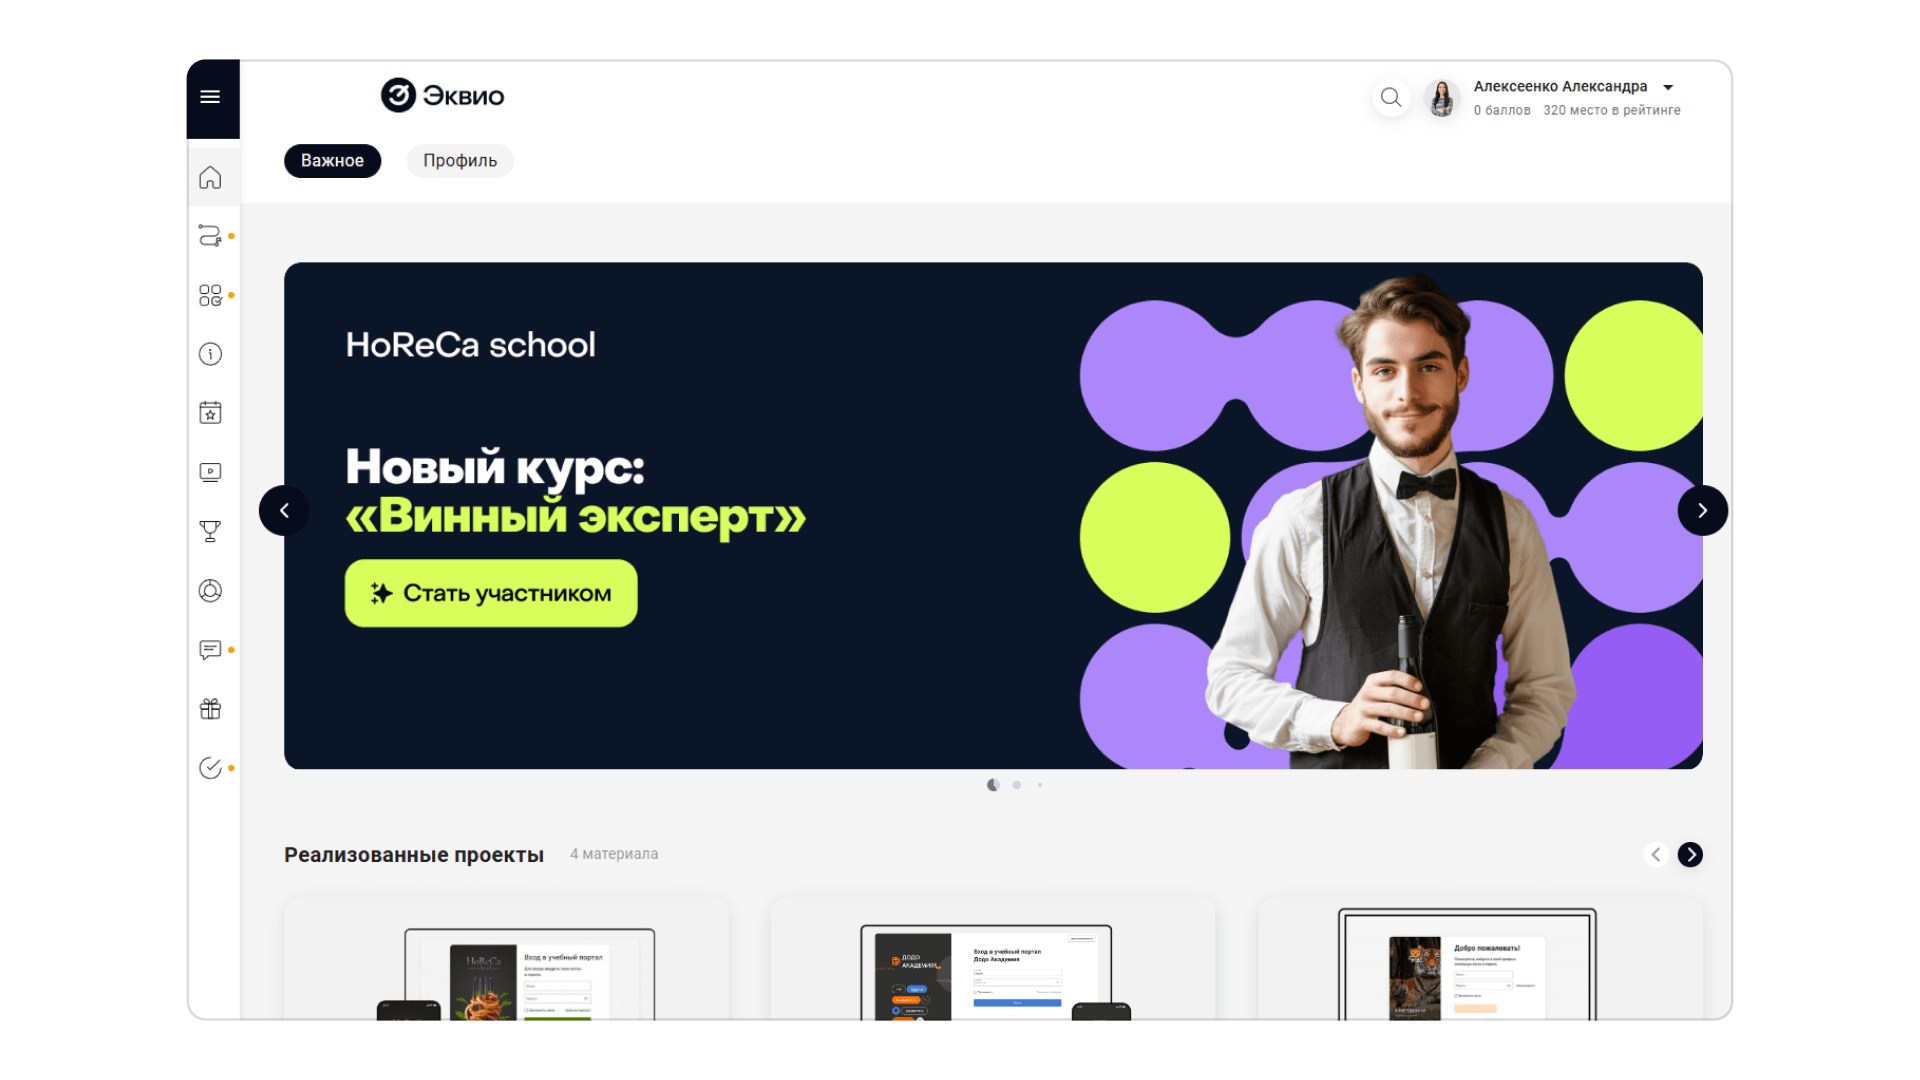Open the chat messages icon in sidebar
Image resolution: width=1920 pixels, height=1080 pixels.
tap(210, 650)
